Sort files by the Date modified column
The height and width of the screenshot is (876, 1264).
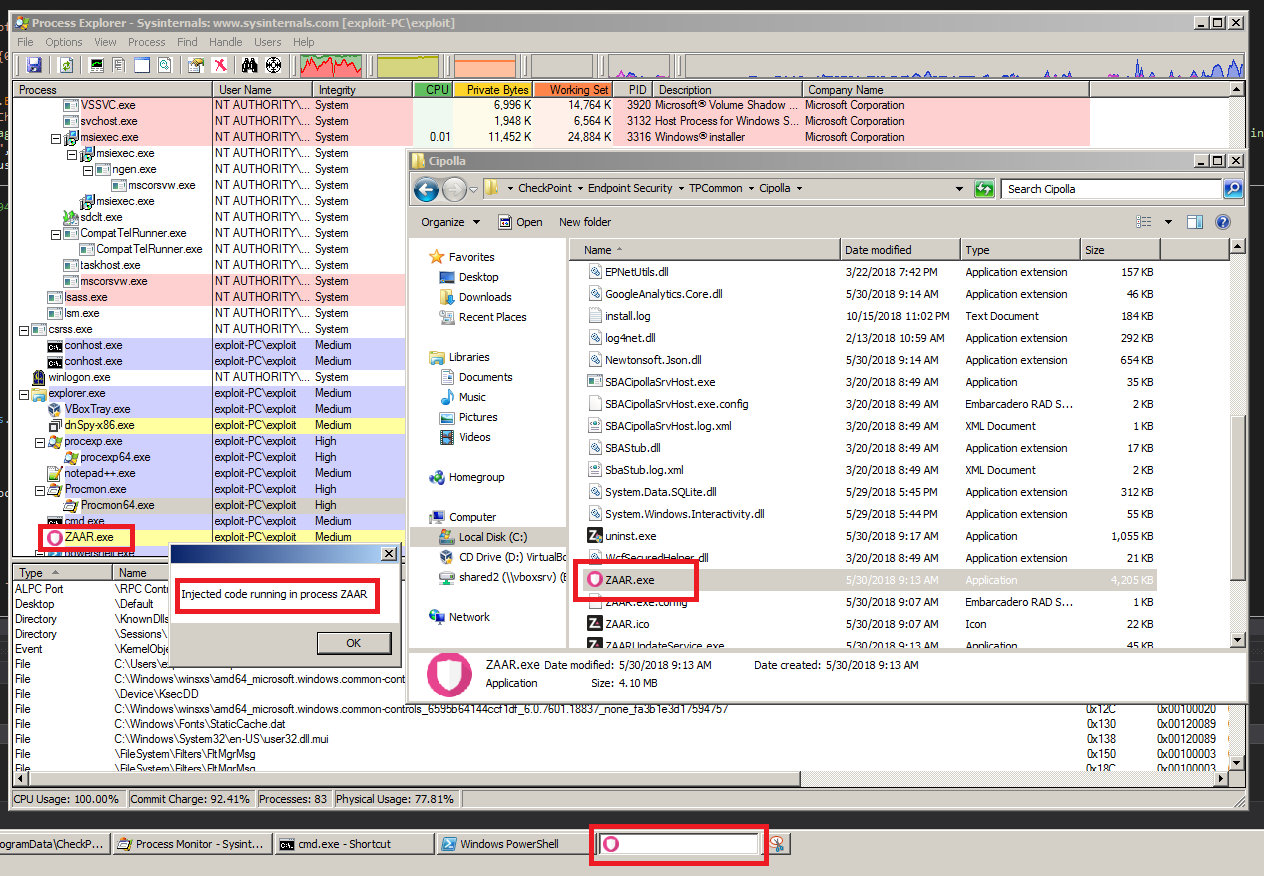[x=899, y=250]
